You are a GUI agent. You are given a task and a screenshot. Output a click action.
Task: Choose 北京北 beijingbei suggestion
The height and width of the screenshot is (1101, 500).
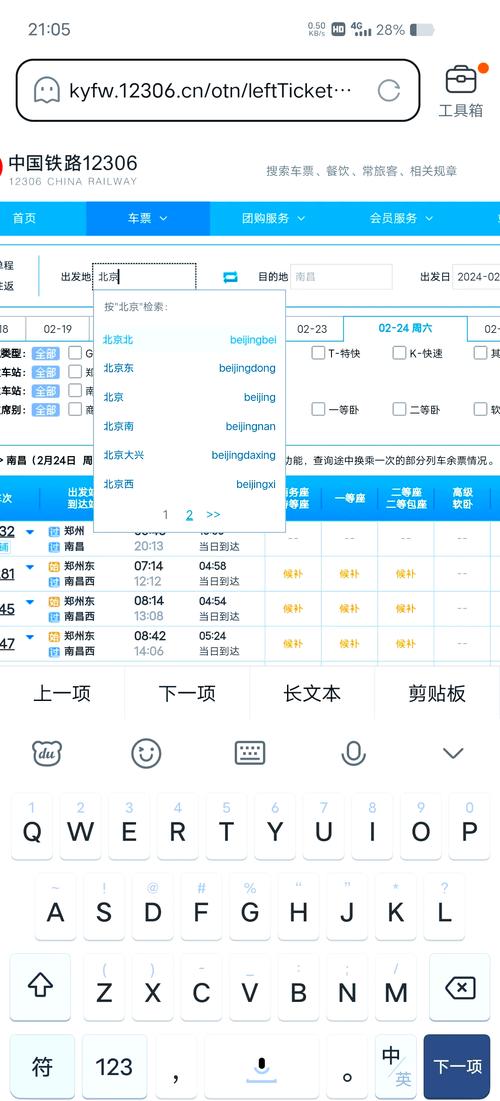coord(190,340)
